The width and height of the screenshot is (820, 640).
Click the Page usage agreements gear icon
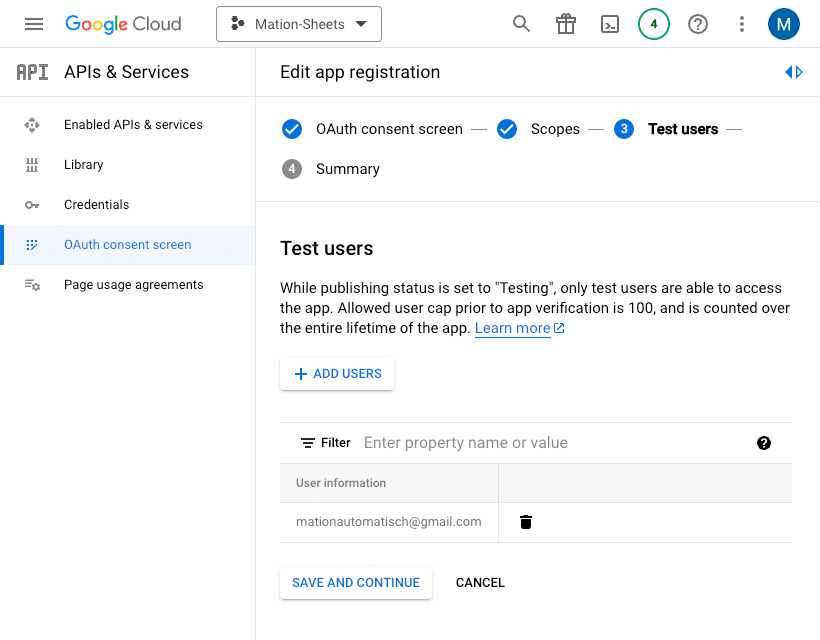pyautogui.click(x=32, y=285)
